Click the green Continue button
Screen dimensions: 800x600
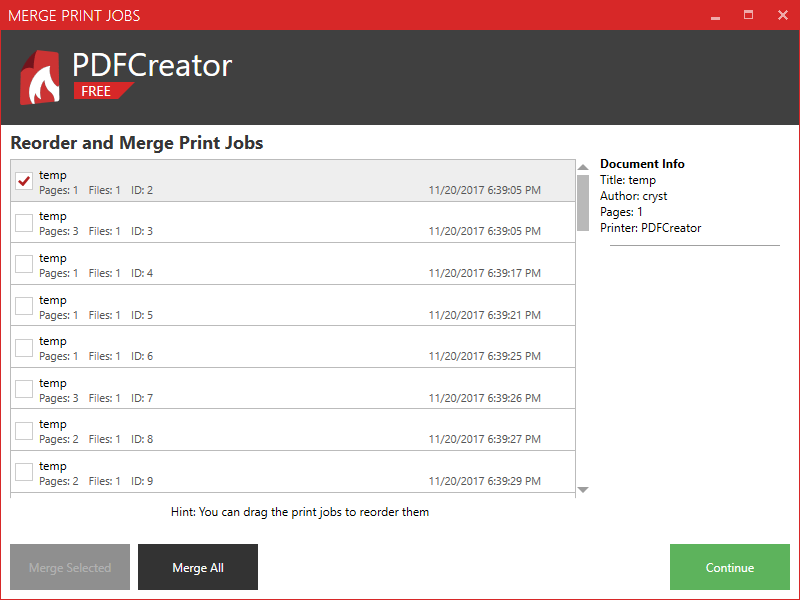730,567
